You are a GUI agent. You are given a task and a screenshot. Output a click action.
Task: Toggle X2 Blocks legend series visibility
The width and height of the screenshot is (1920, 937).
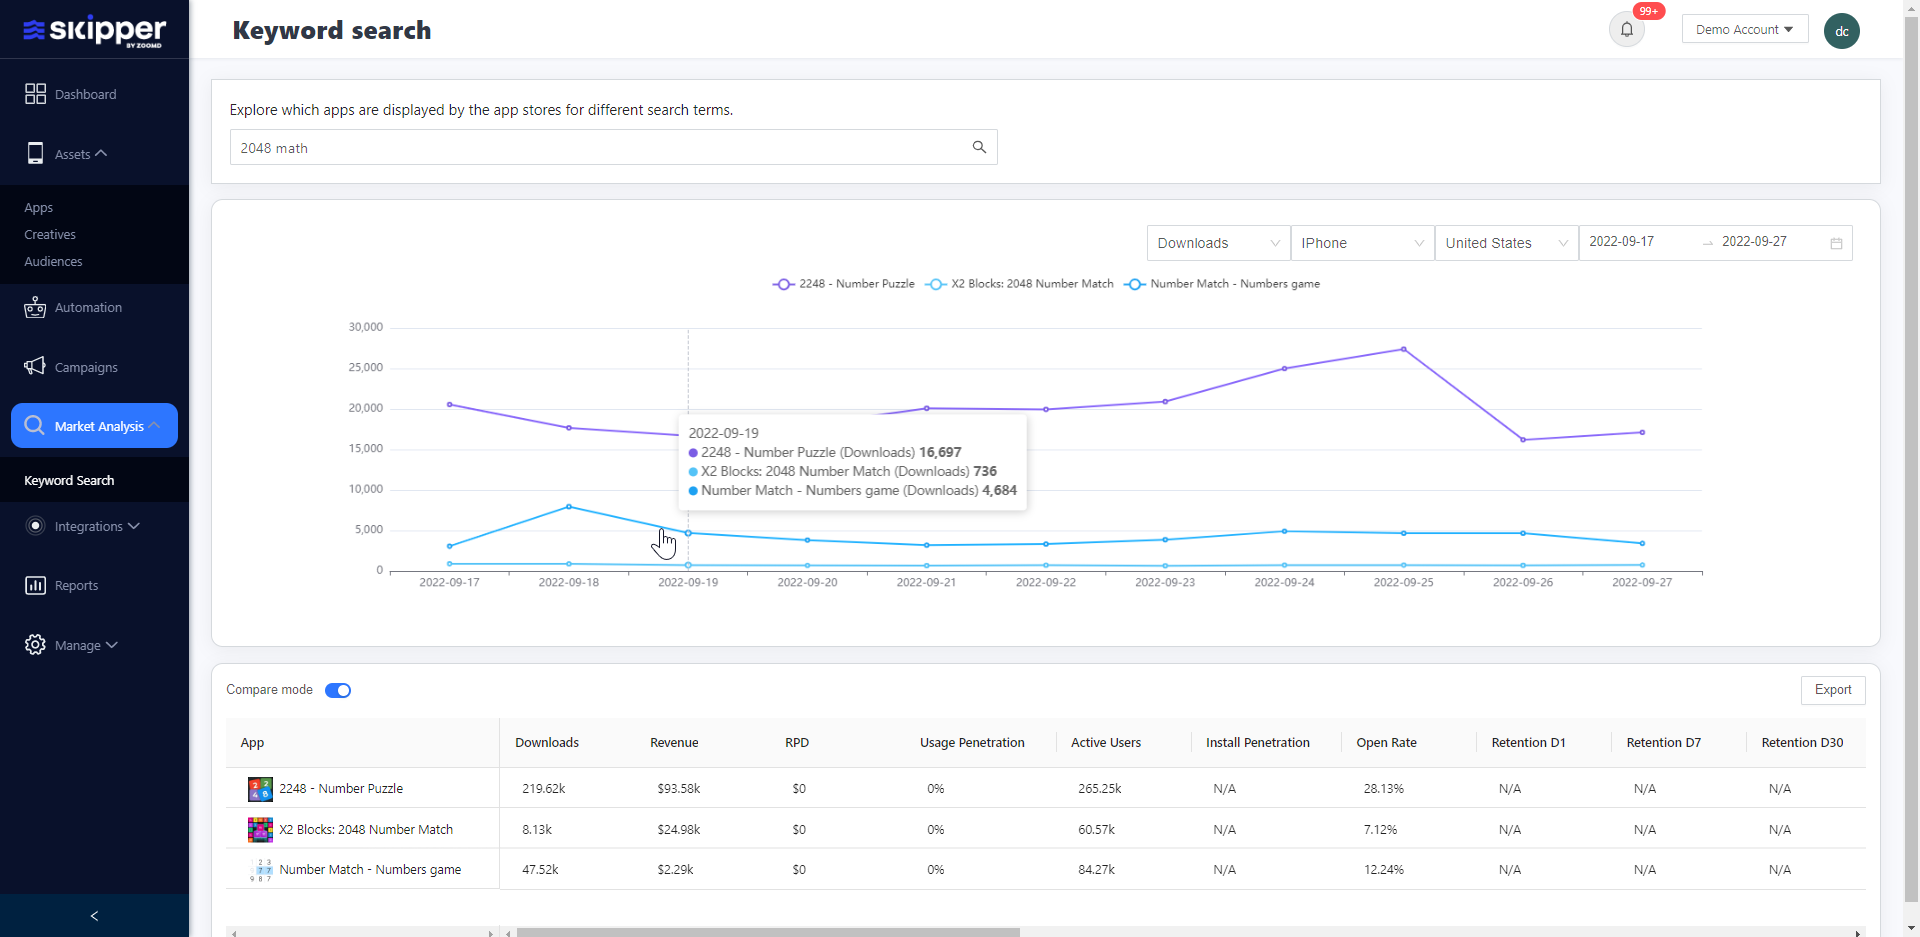(1020, 284)
